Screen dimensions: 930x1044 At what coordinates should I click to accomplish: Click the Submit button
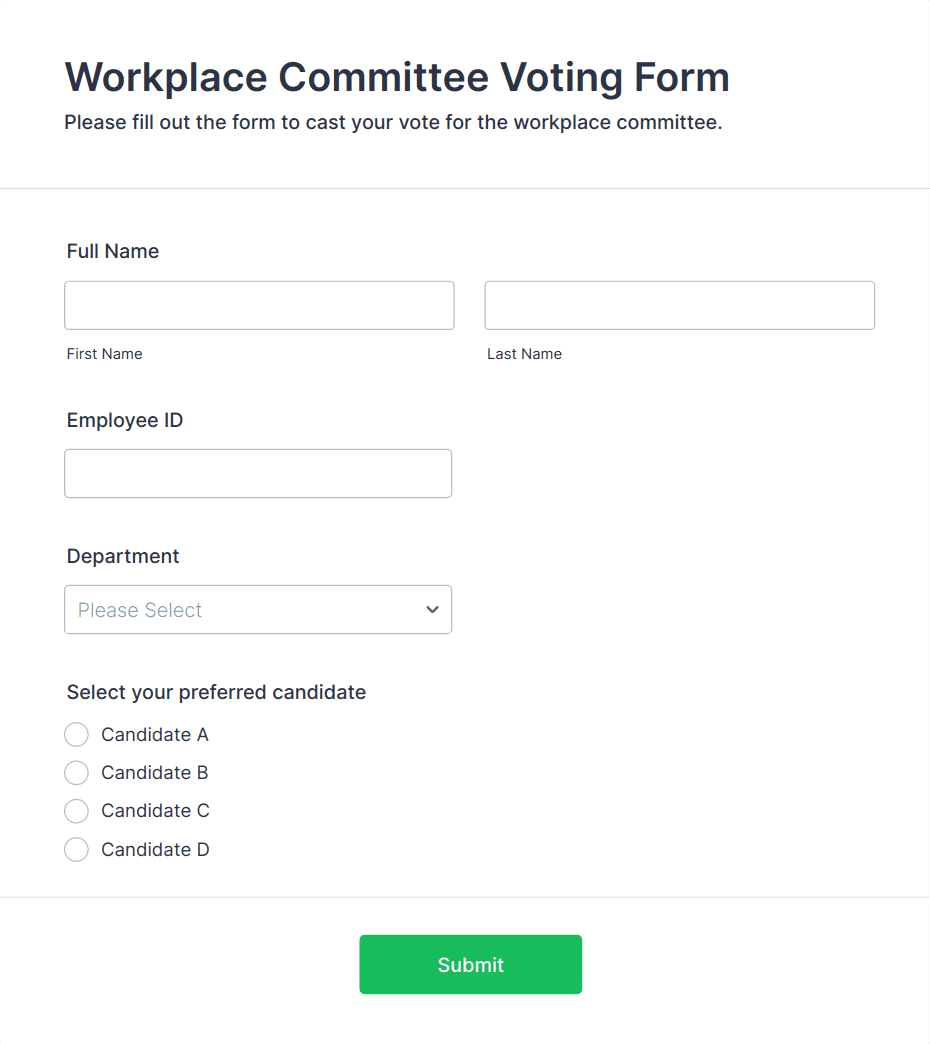coord(470,964)
